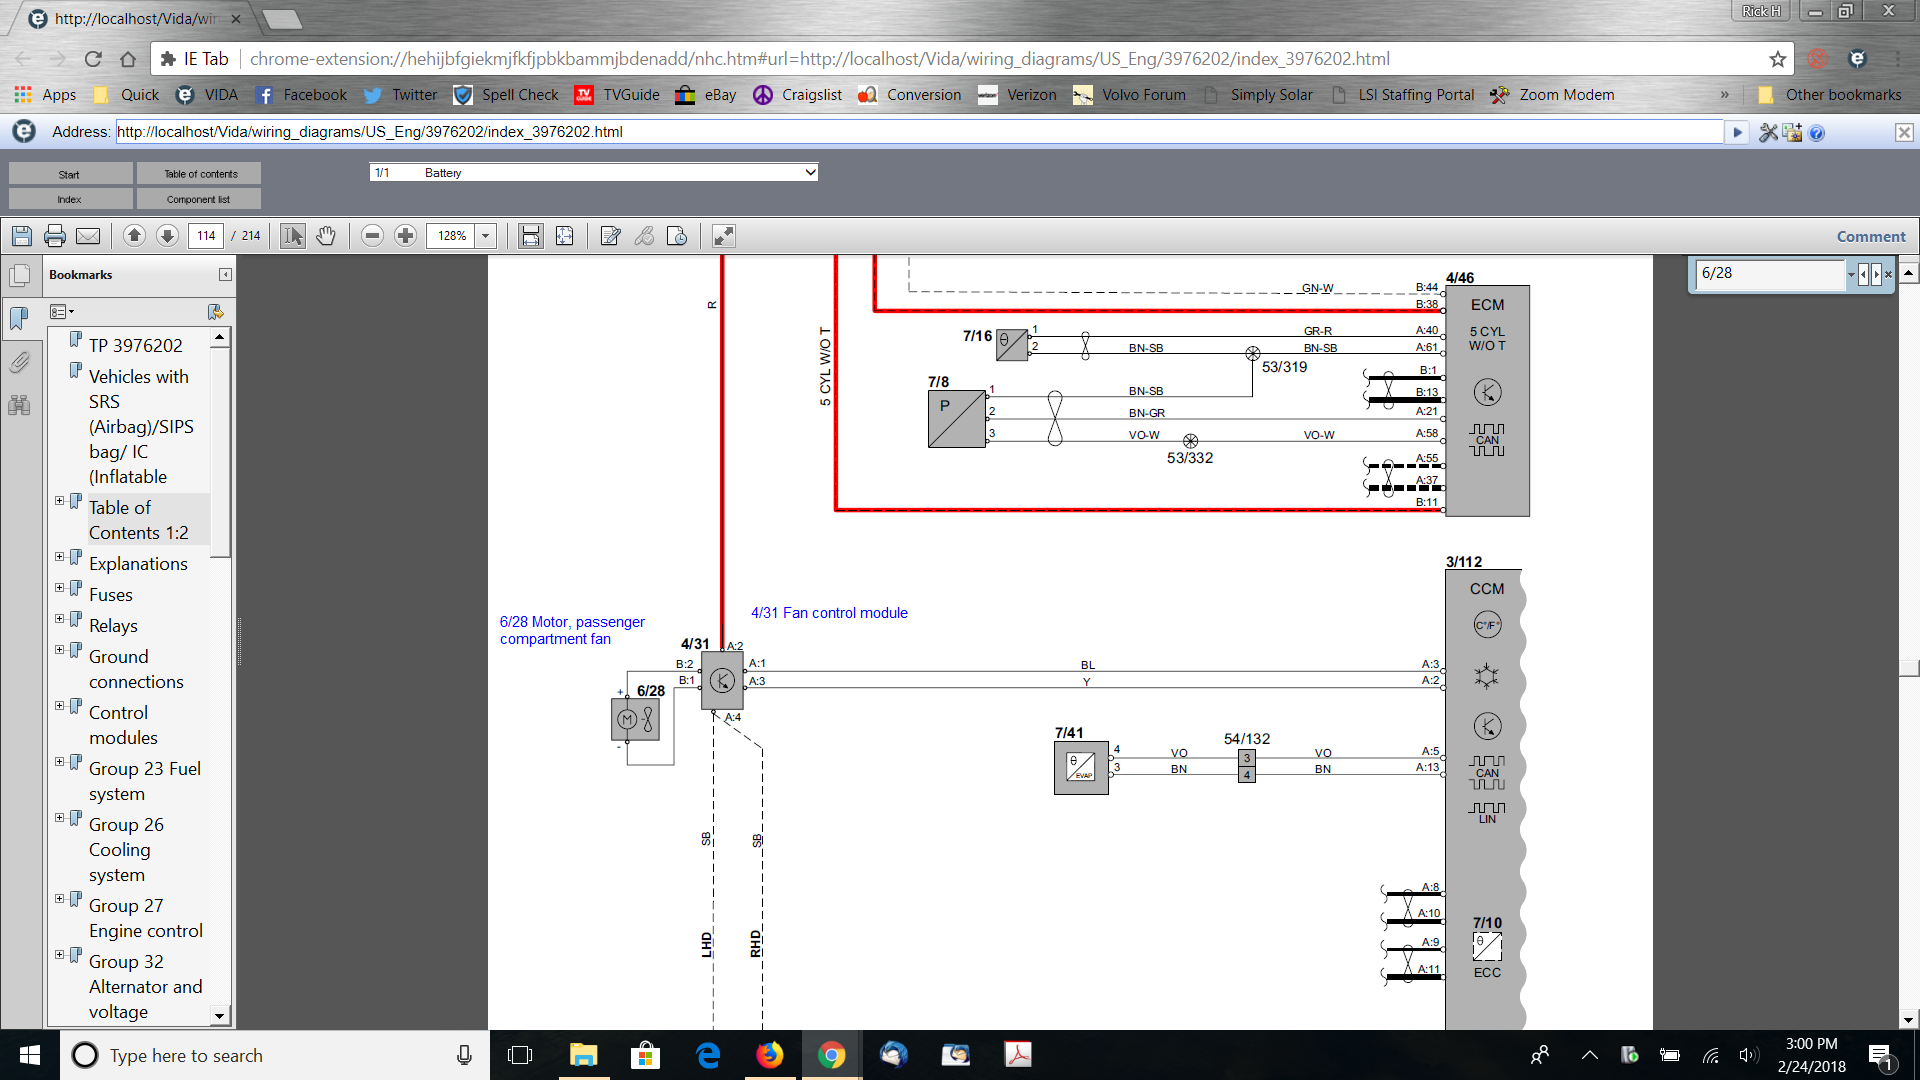This screenshot has width=1920, height=1080.
Task: Click the Print icon in PDF toolbar
Action: (x=55, y=236)
